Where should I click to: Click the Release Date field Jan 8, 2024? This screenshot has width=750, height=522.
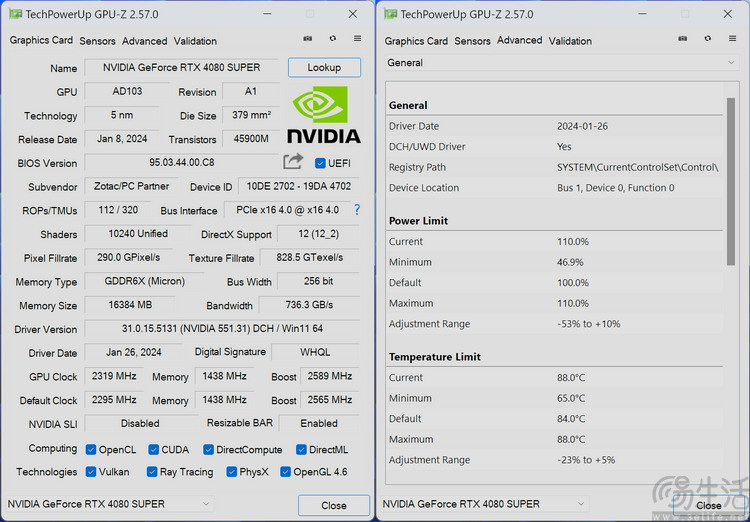(122, 139)
